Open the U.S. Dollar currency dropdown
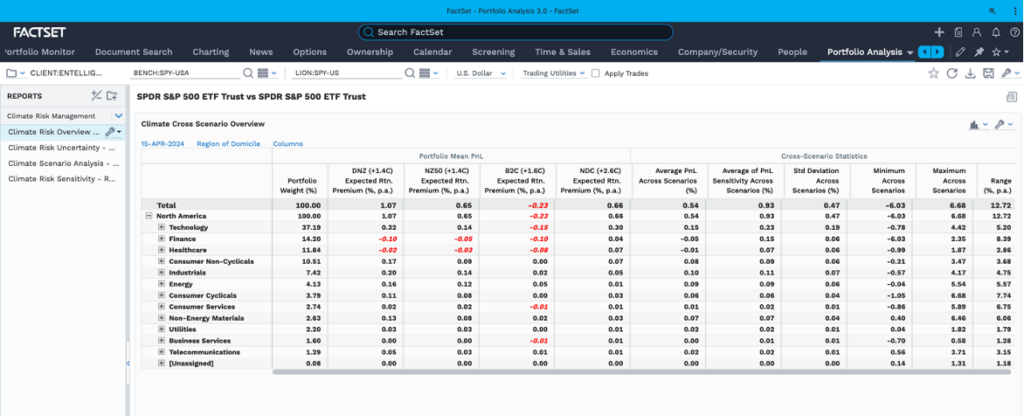Image resolution: width=1024 pixels, height=416 pixels. coord(481,74)
